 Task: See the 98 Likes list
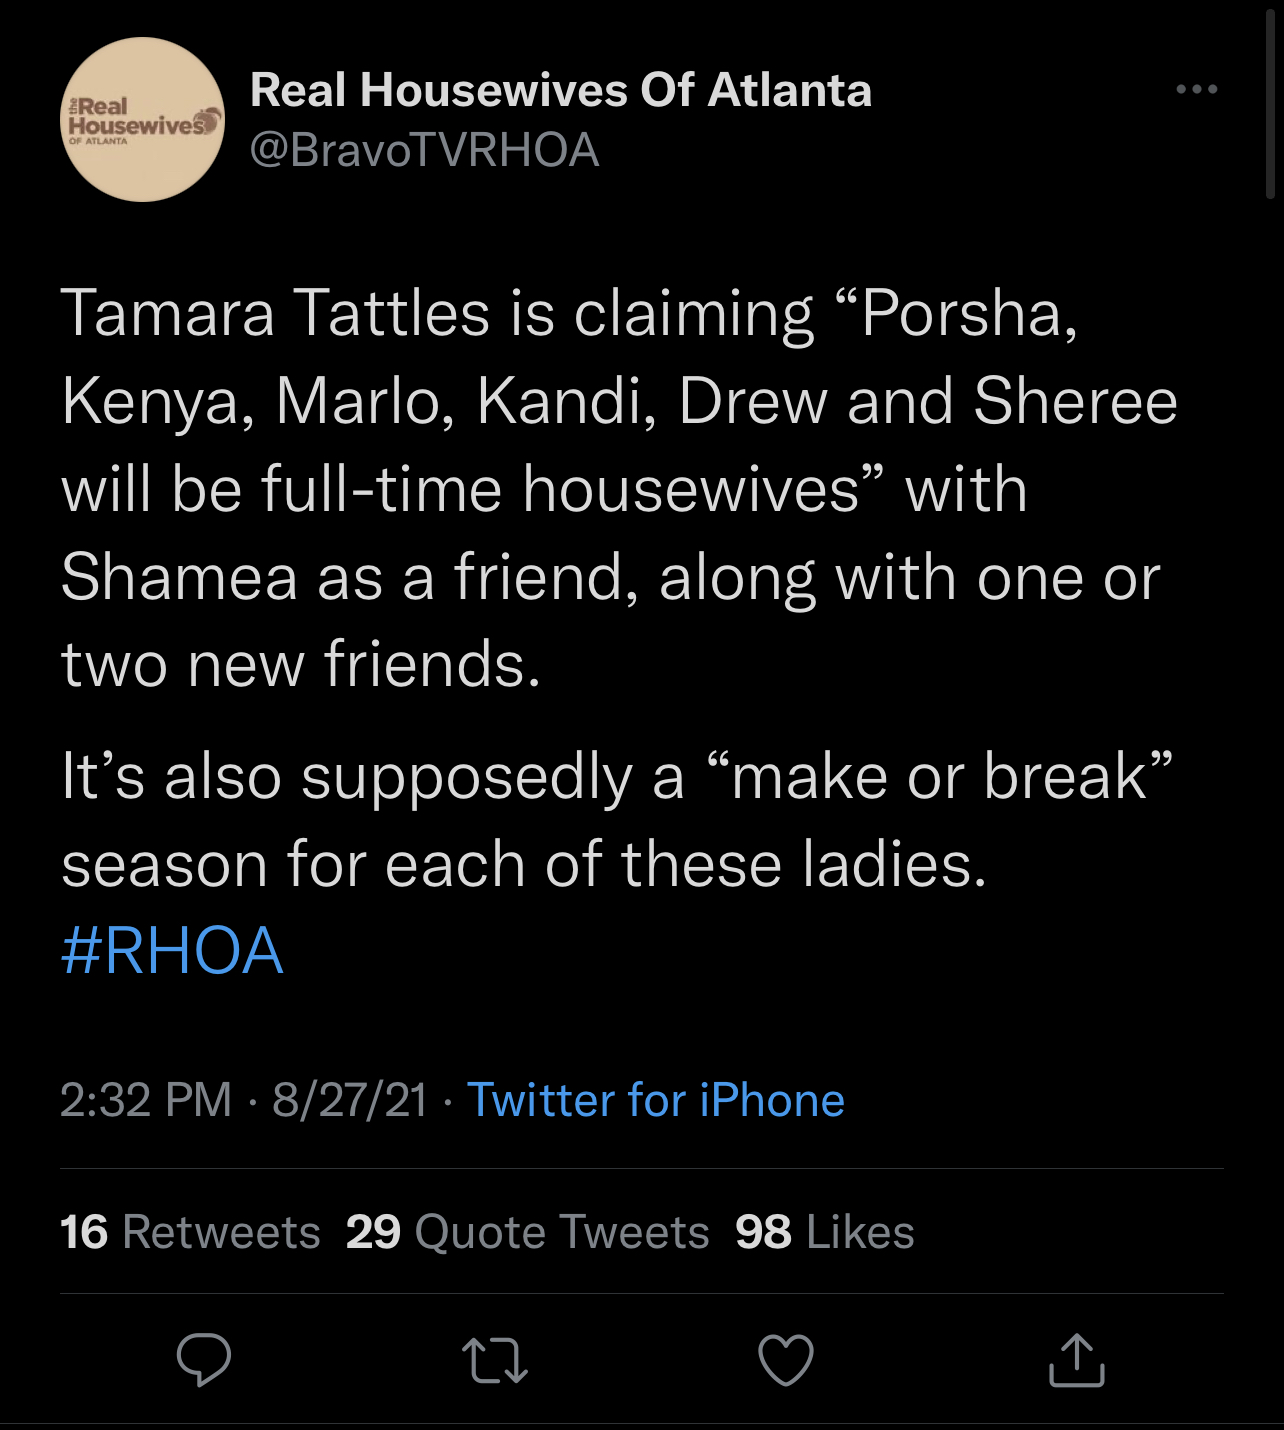pyautogui.click(x=825, y=1232)
